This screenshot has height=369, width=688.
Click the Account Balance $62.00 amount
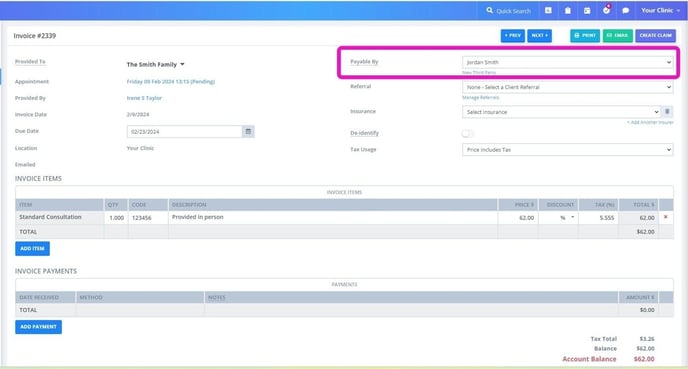click(644, 359)
